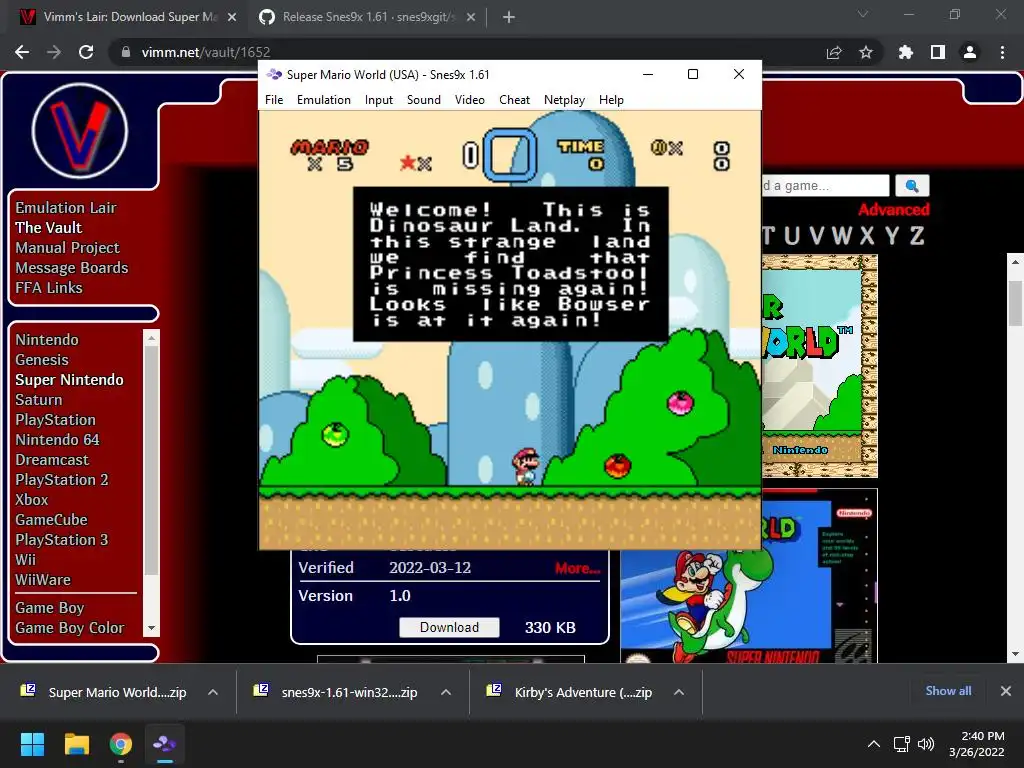Open The Vault link
The width and height of the screenshot is (1024, 768).
49,228
